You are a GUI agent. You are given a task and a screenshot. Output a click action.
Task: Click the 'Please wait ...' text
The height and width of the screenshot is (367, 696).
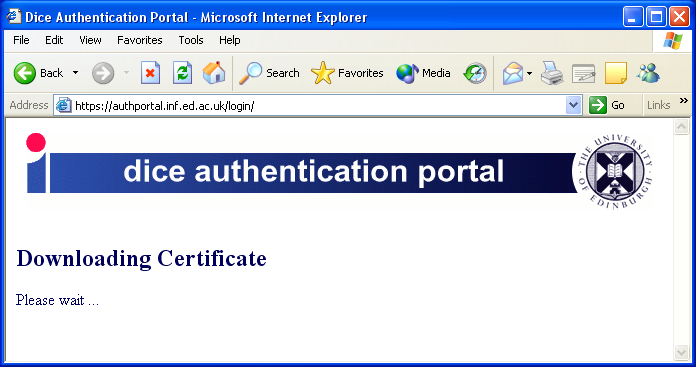tap(57, 300)
